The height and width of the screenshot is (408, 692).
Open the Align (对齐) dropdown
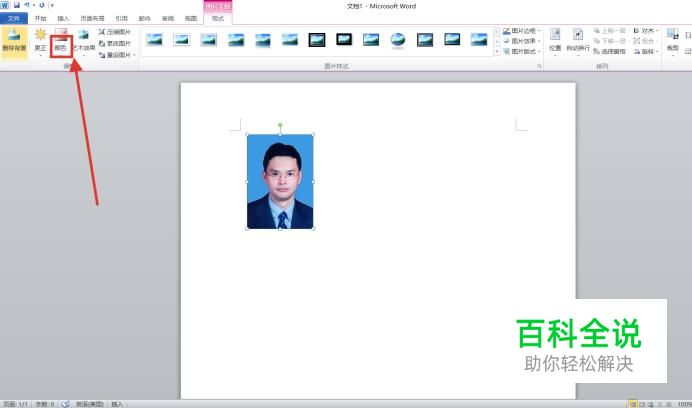(646, 31)
